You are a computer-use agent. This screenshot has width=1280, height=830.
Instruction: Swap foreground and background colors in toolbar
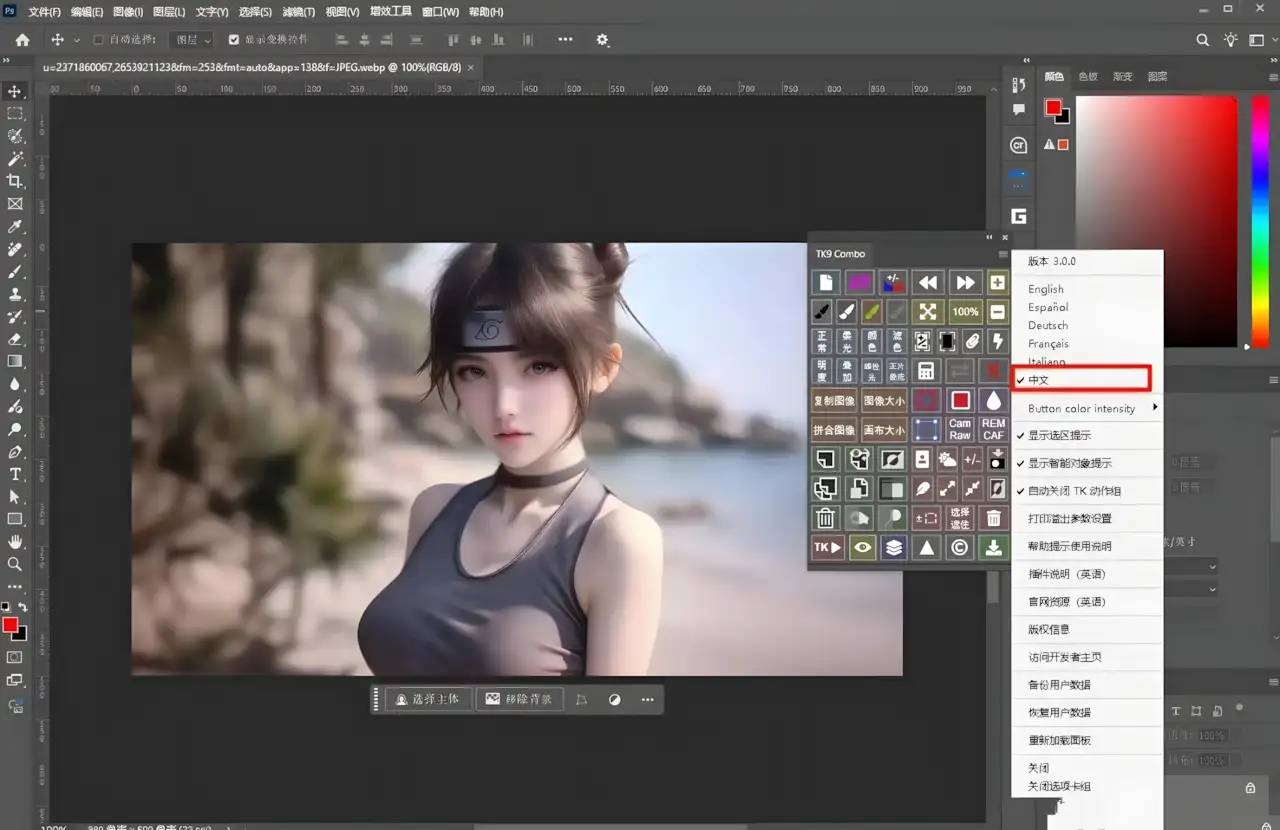pos(22,607)
